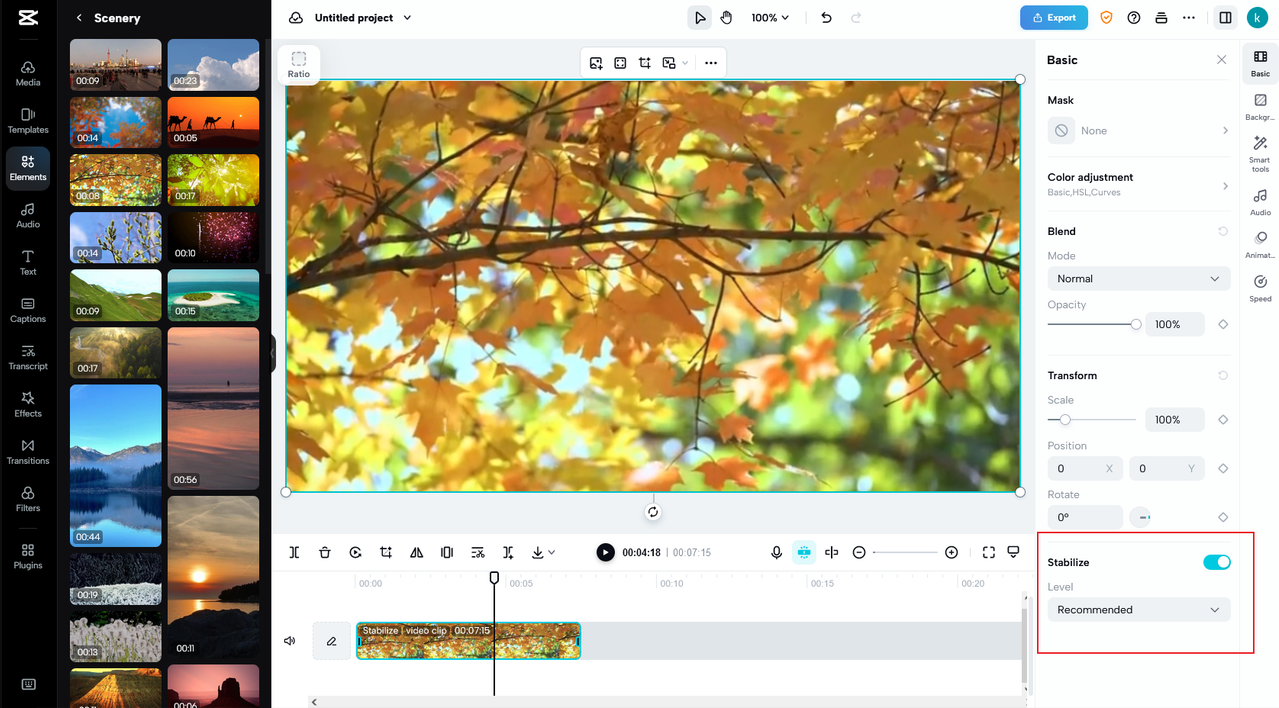Click the Scale slider handle
This screenshot has width=1279, height=708.
[x=1065, y=420]
